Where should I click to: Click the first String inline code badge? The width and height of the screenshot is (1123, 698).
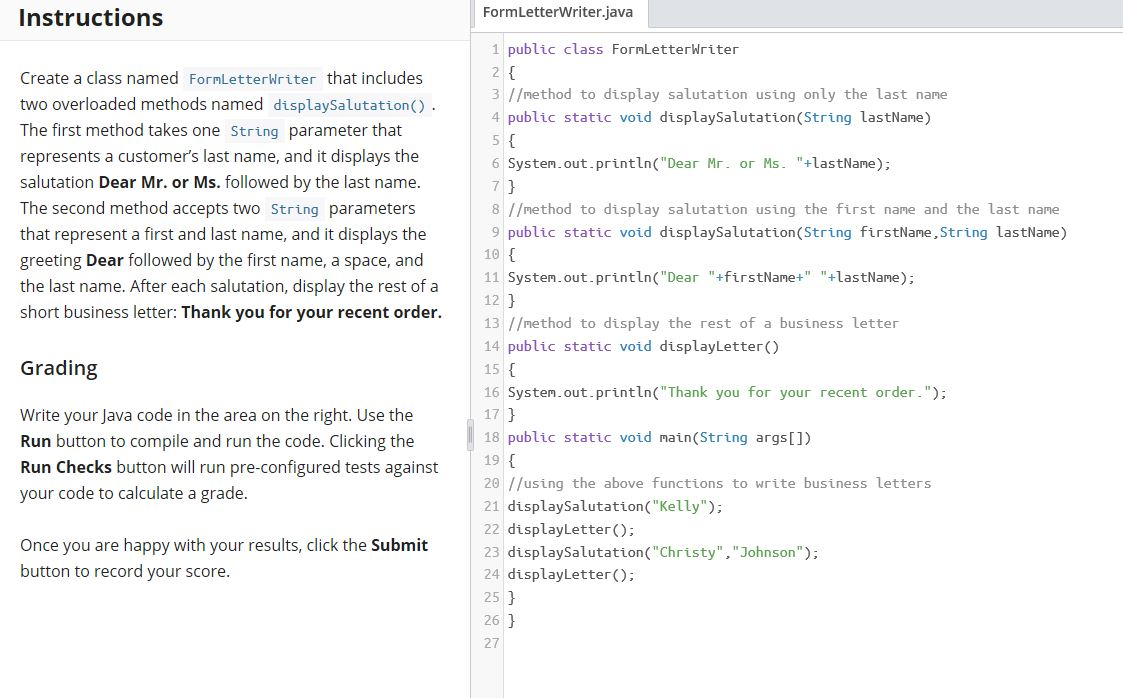coord(255,130)
